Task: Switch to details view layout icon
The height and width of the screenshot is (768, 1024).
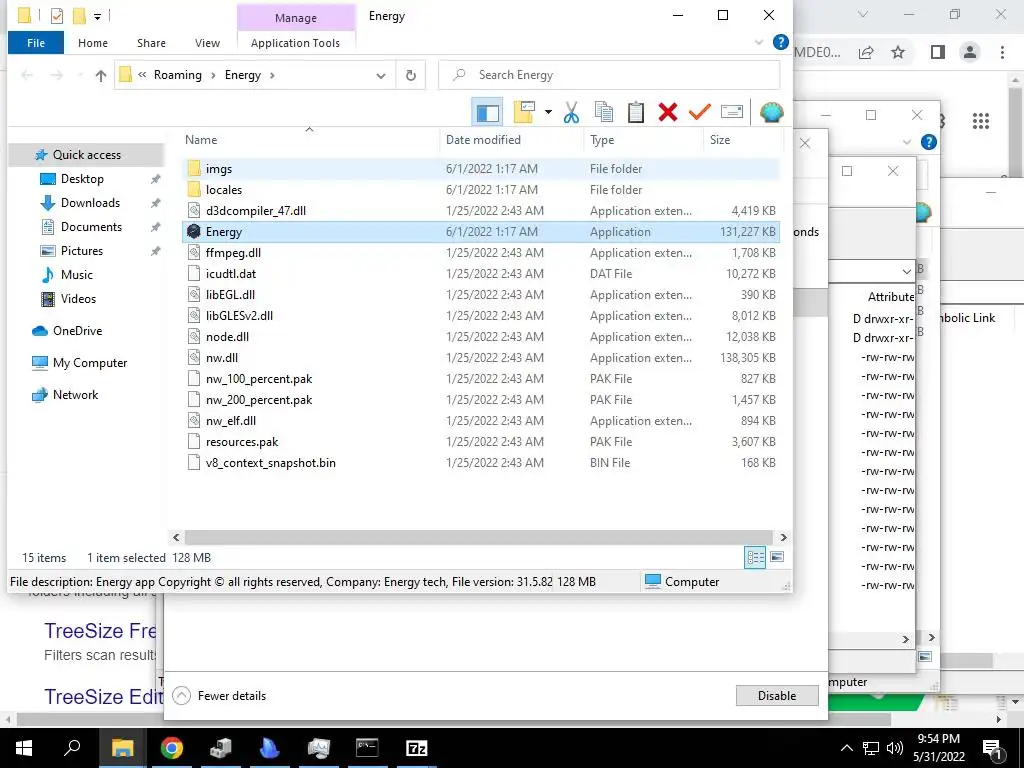Action: [x=756, y=557]
